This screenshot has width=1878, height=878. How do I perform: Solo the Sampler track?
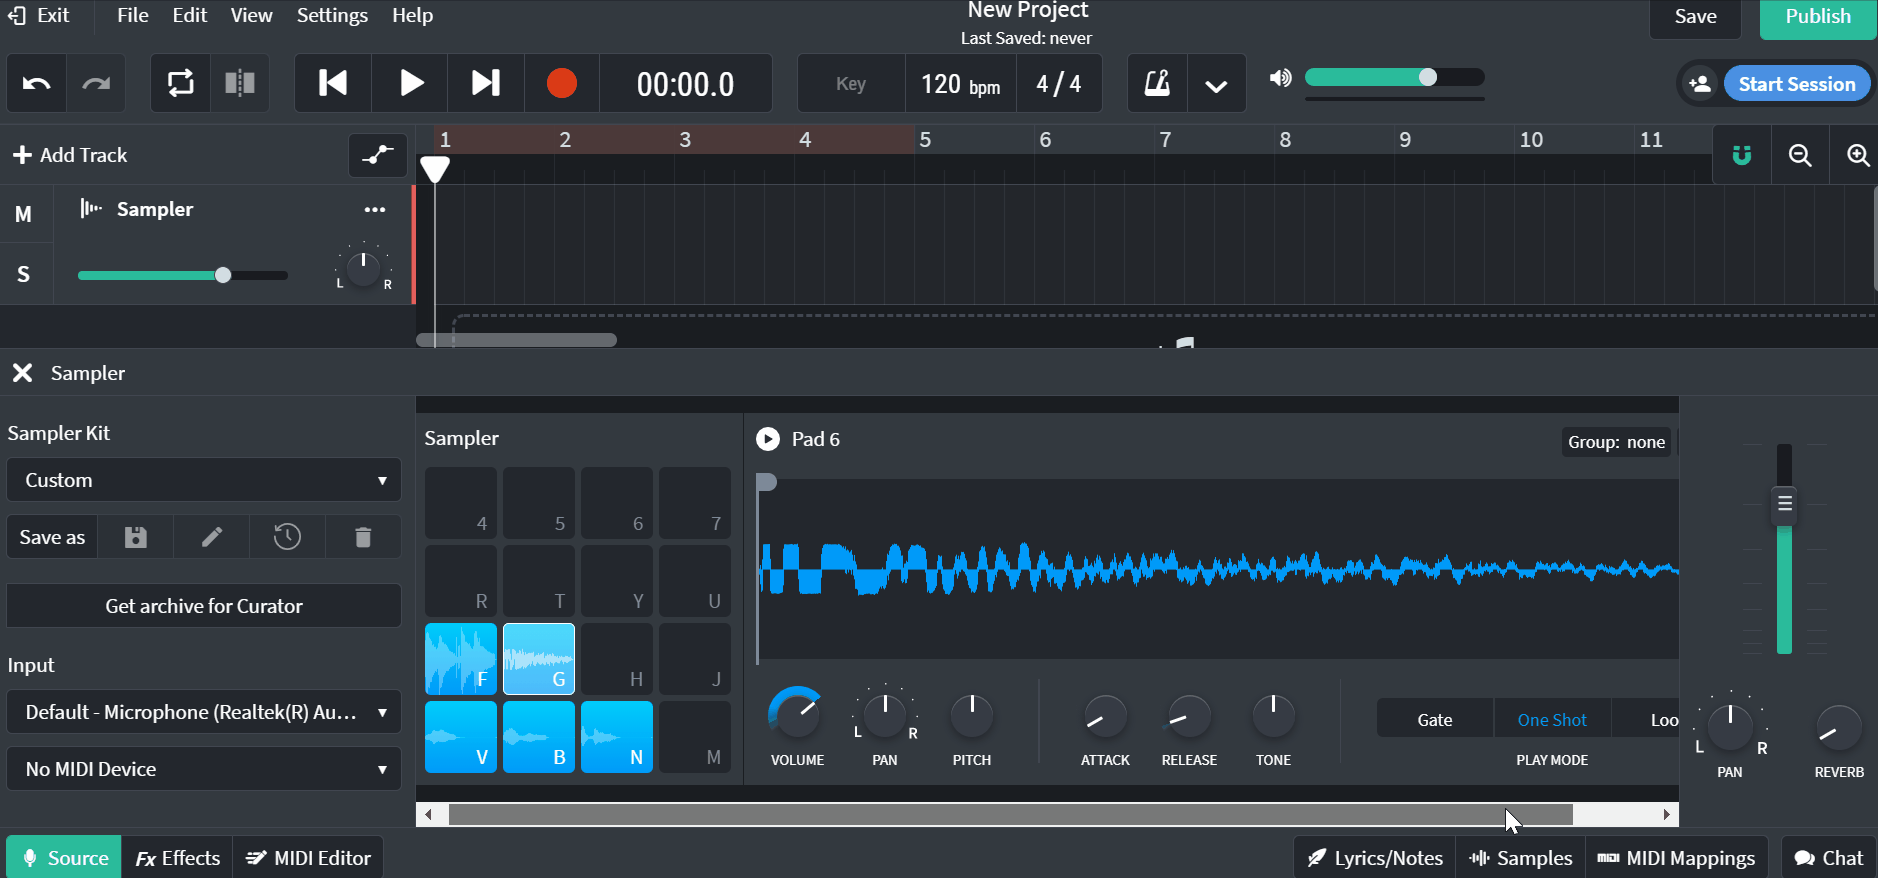(x=23, y=274)
